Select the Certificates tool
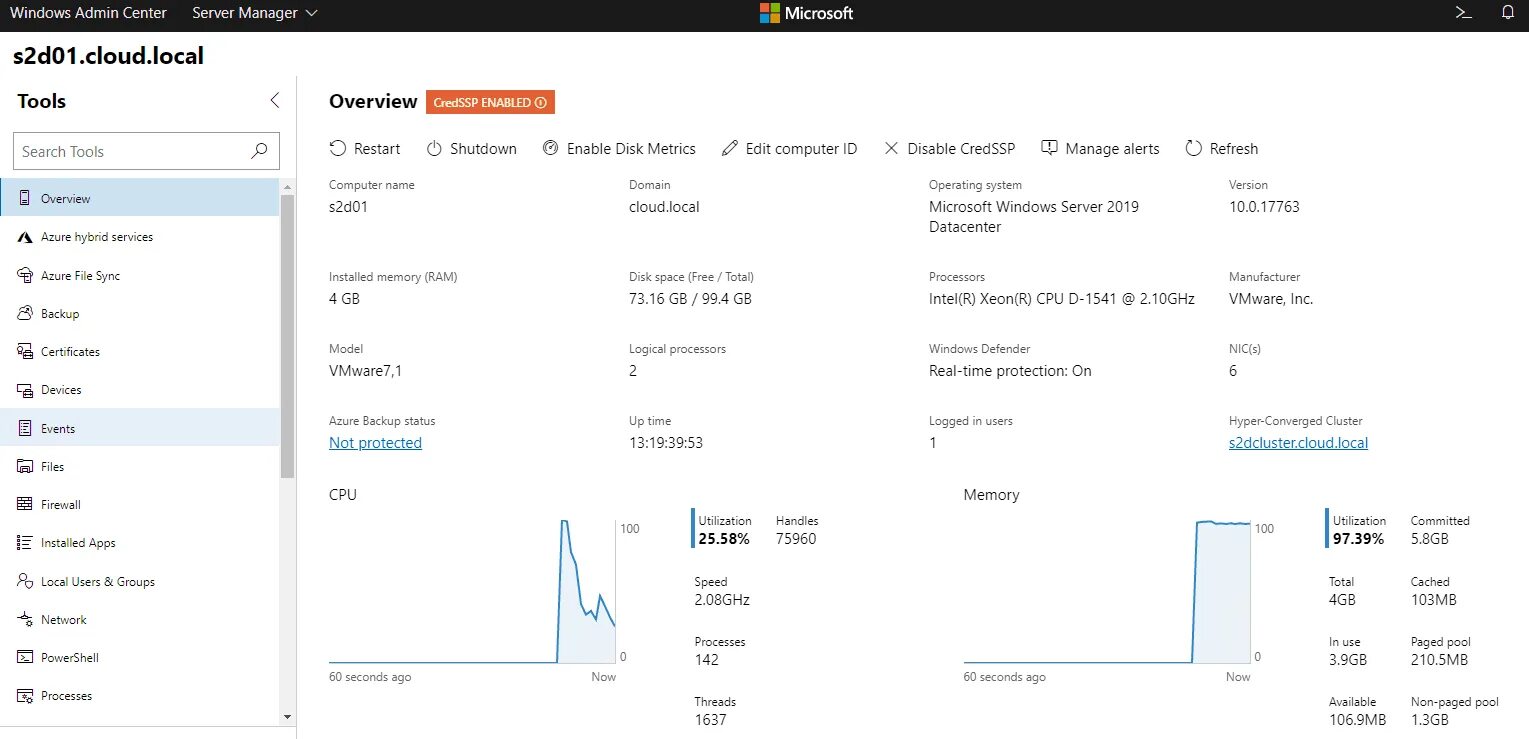1529x739 pixels. 71,351
